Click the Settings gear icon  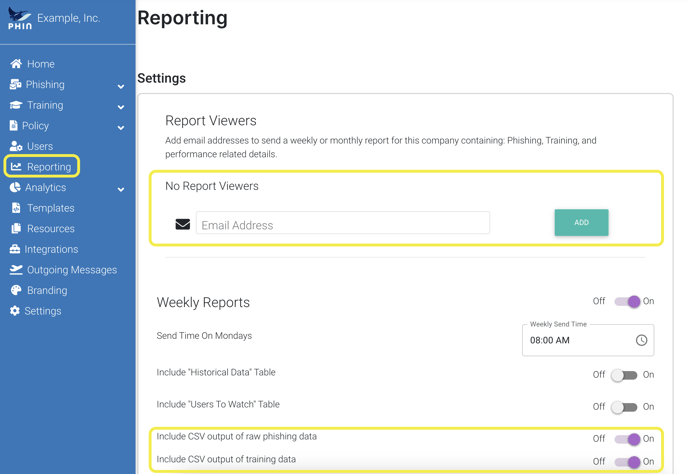(x=15, y=311)
